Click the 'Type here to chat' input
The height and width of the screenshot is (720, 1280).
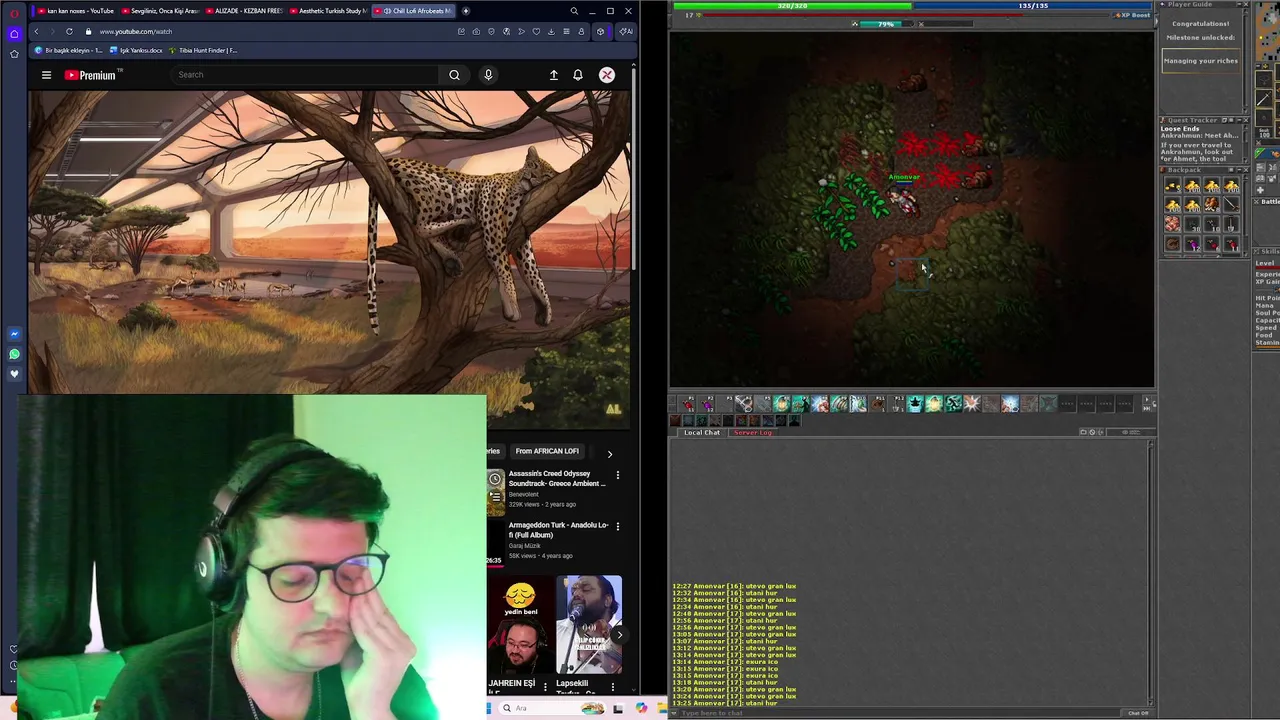tap(900, 713)
